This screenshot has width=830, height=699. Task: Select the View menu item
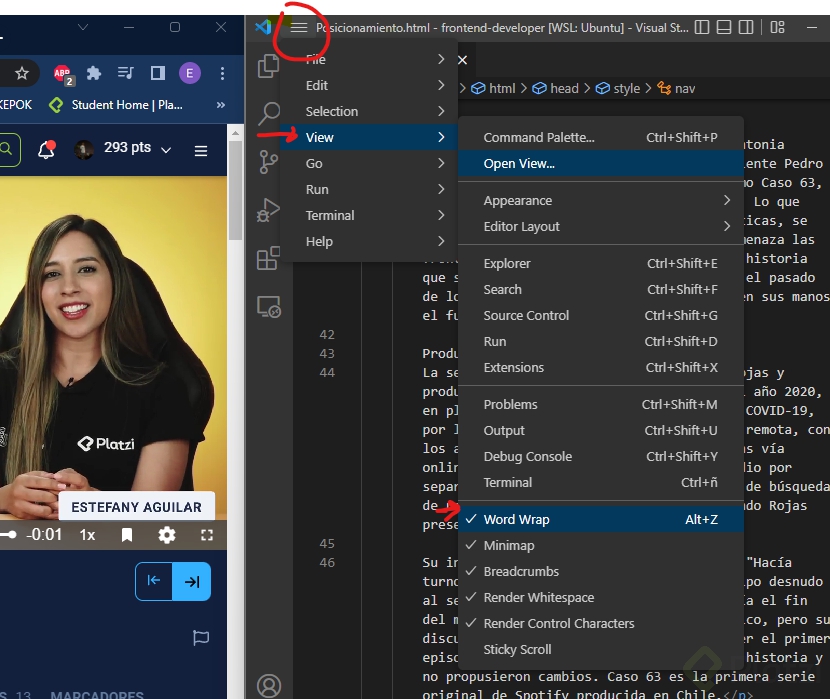tap(369, 137)
